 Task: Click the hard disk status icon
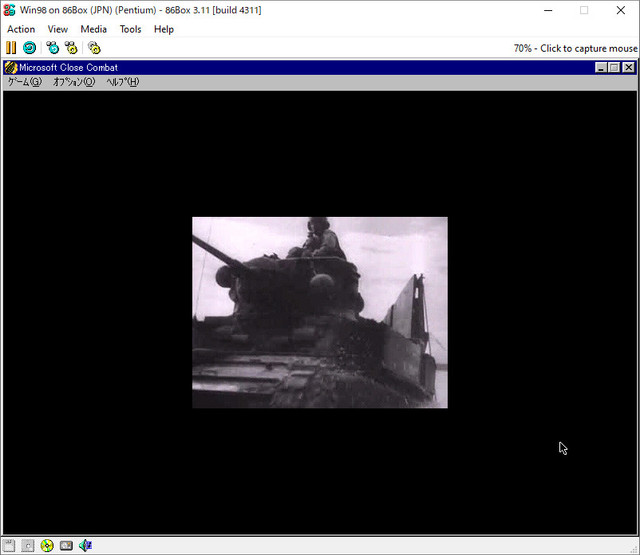click(x=66, y=546)
